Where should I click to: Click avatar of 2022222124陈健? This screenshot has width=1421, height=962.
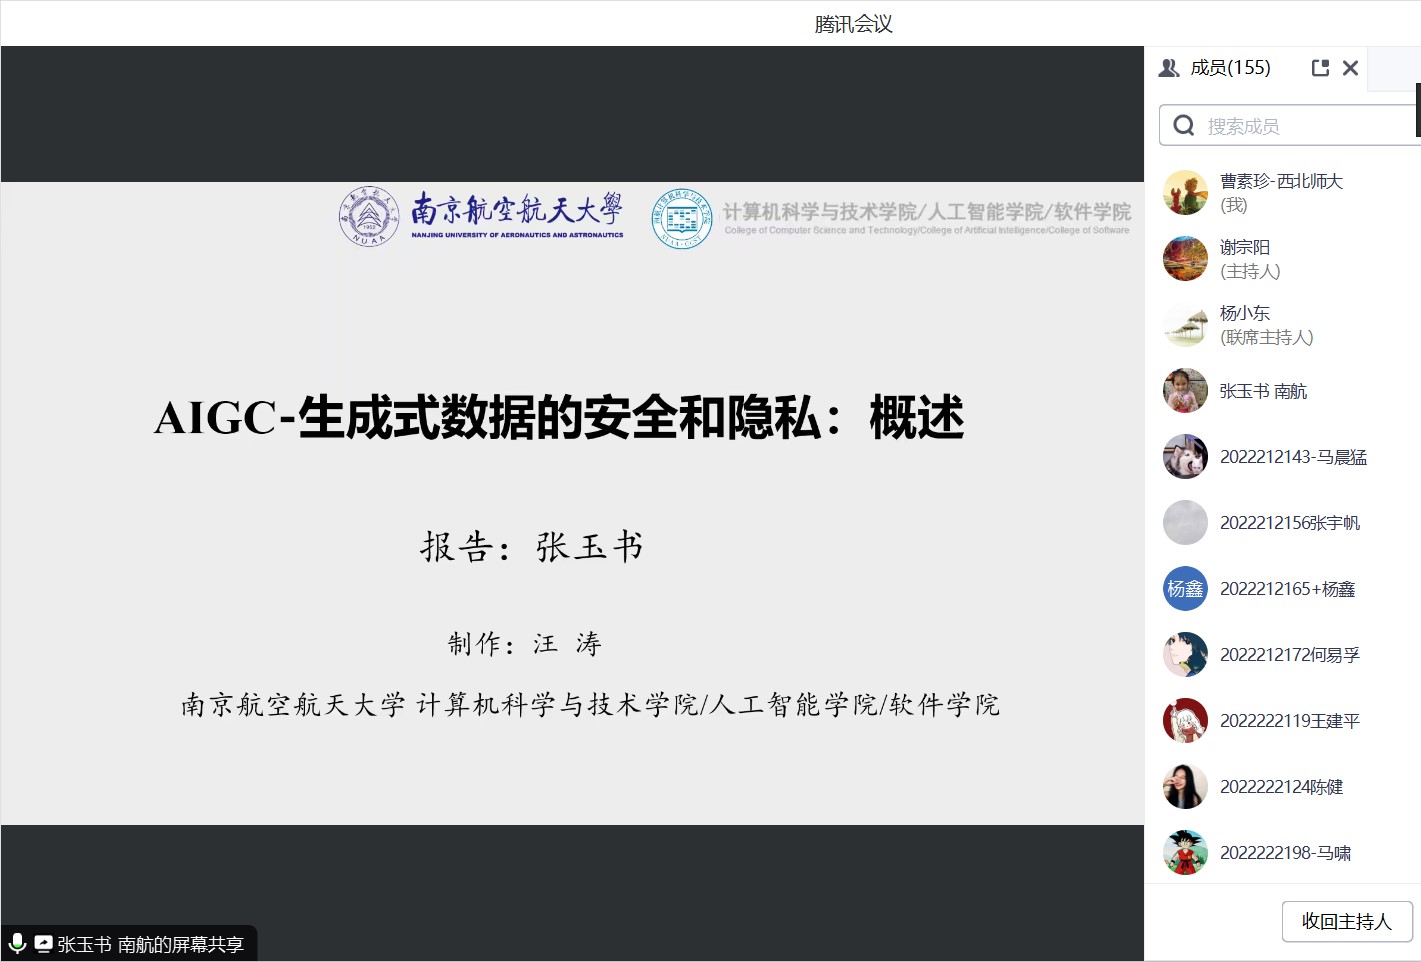coord(1185,787)
